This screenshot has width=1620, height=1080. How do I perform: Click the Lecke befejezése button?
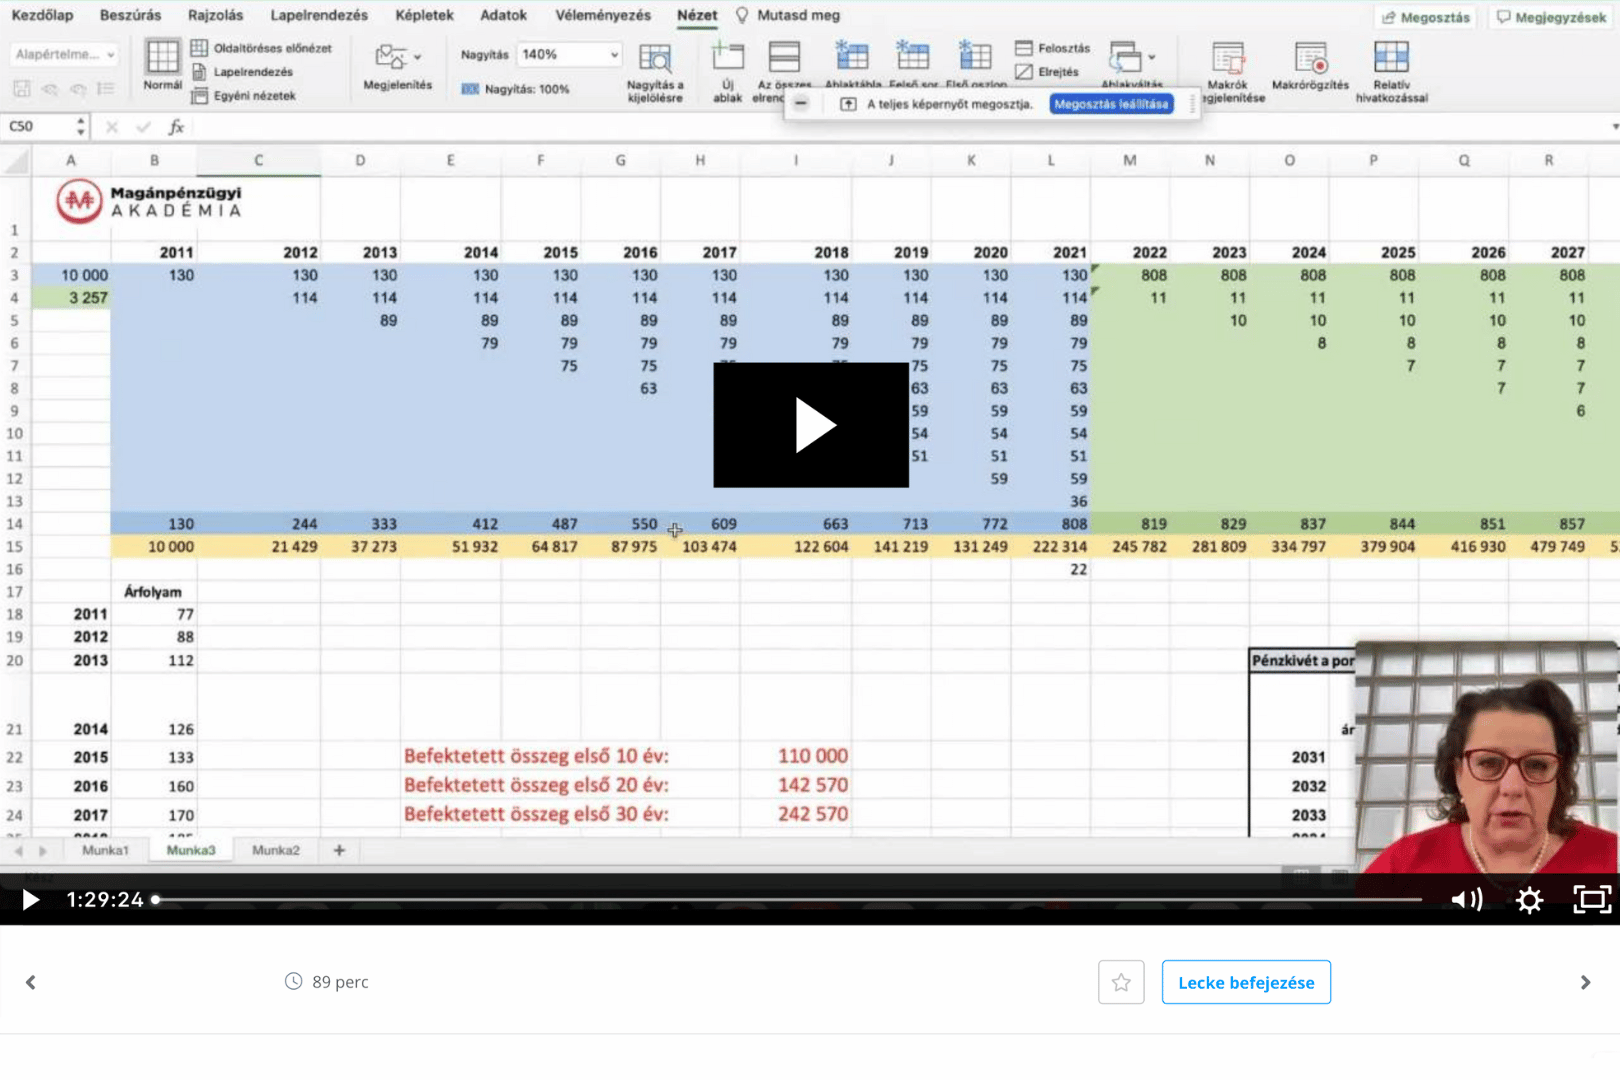pos(1246,982)
